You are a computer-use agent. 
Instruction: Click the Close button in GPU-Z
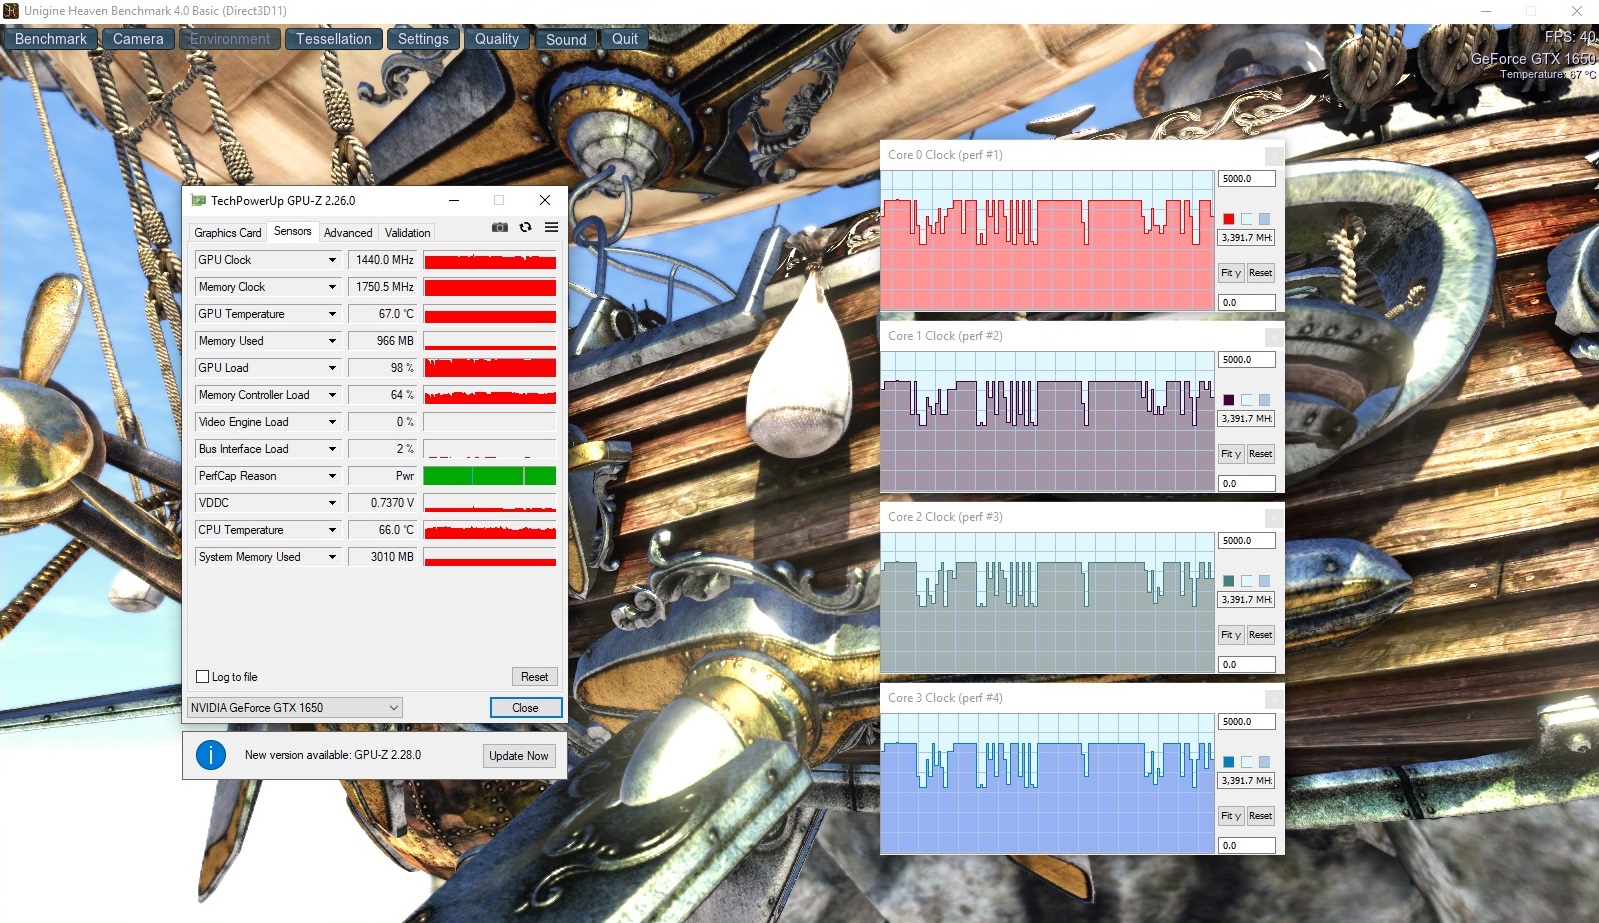coord(526,708)
